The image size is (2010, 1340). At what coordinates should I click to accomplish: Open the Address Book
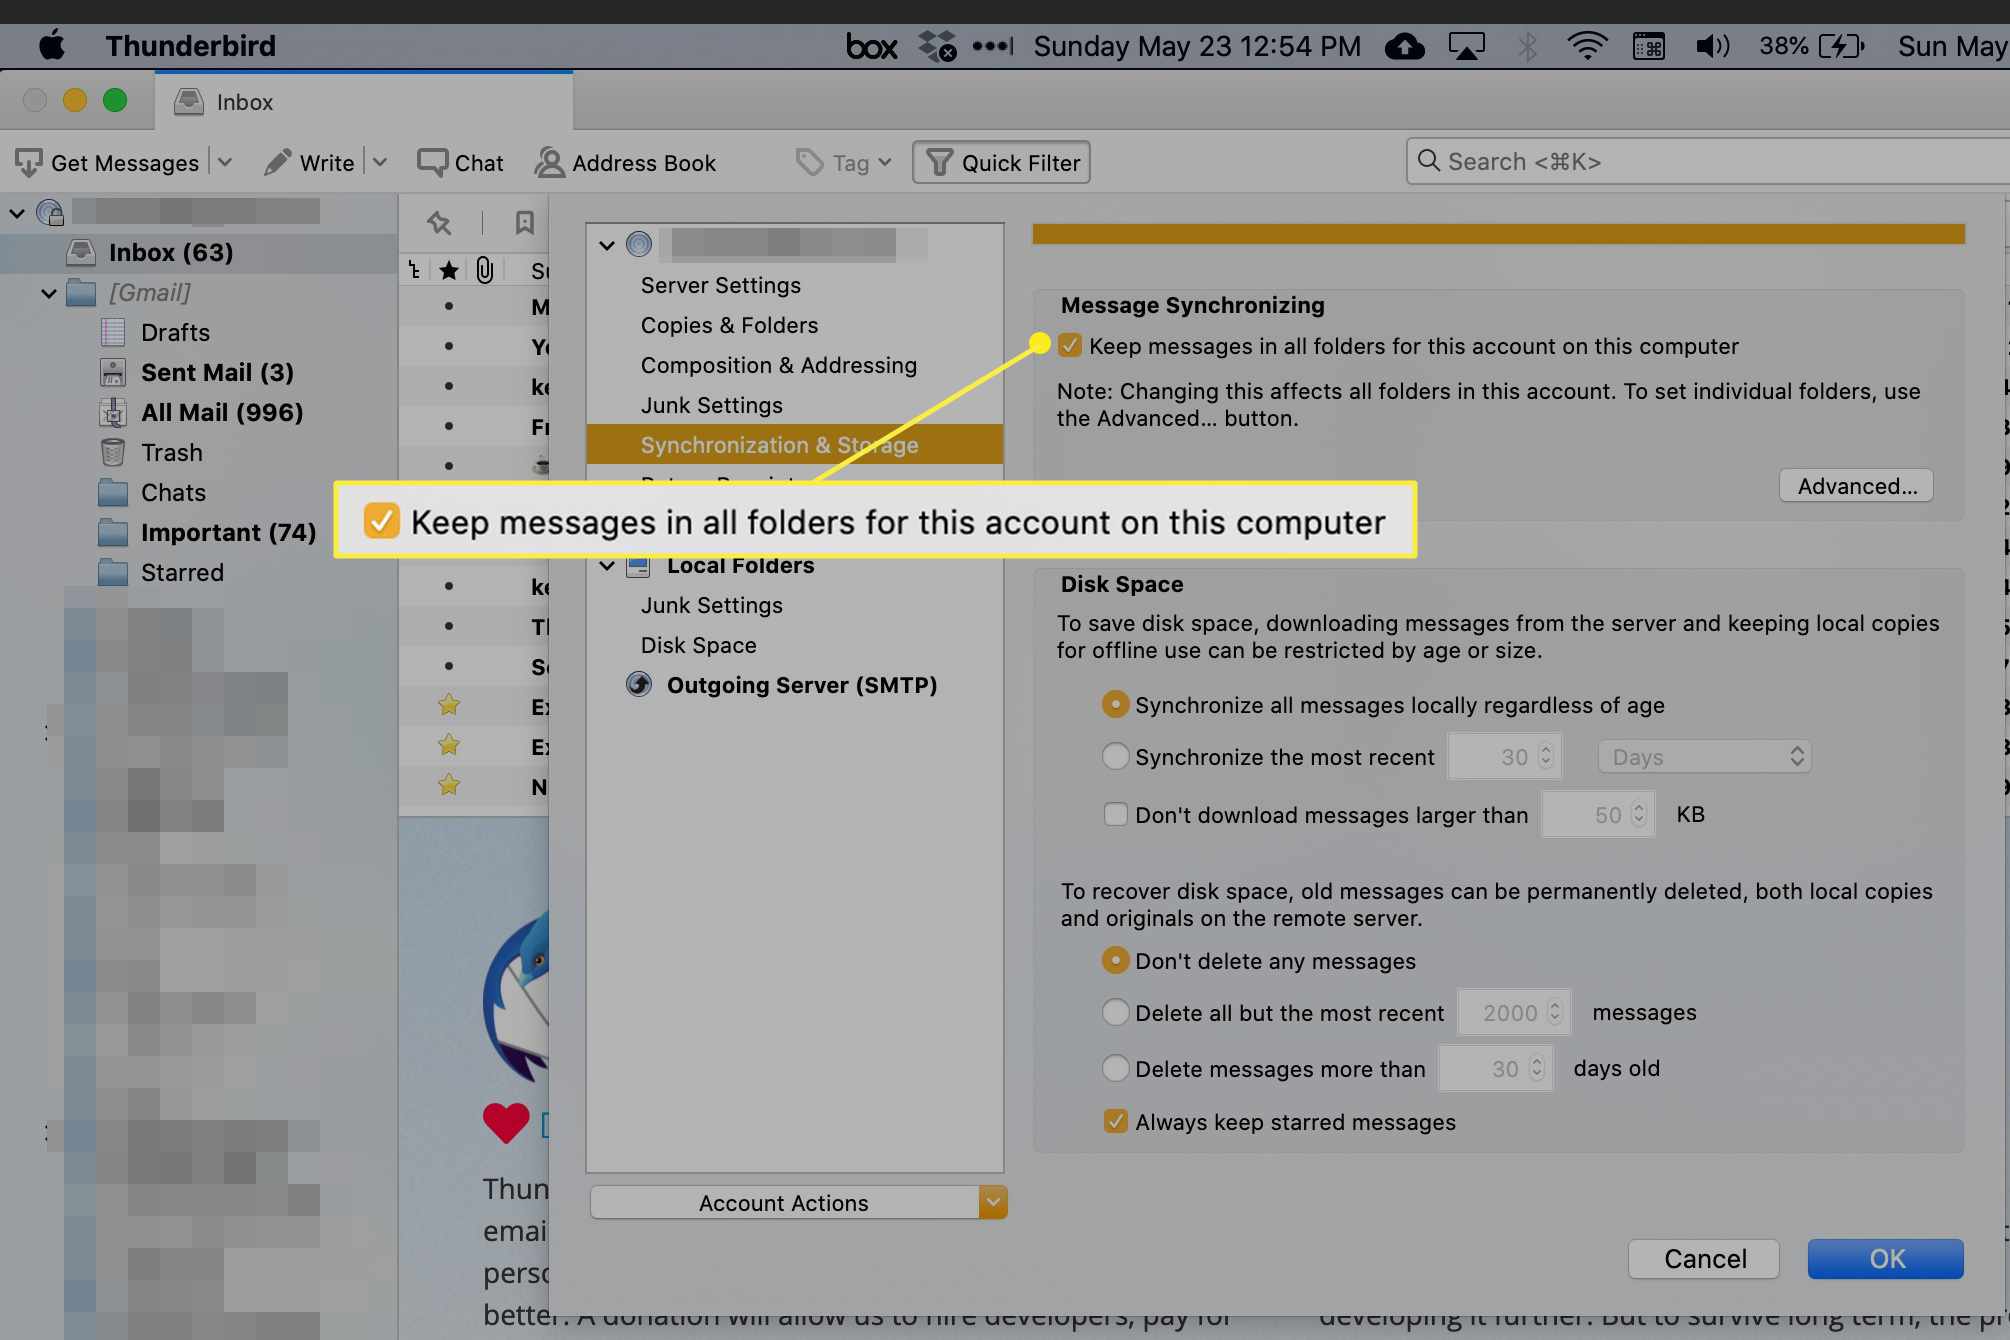tap(625, 163)
